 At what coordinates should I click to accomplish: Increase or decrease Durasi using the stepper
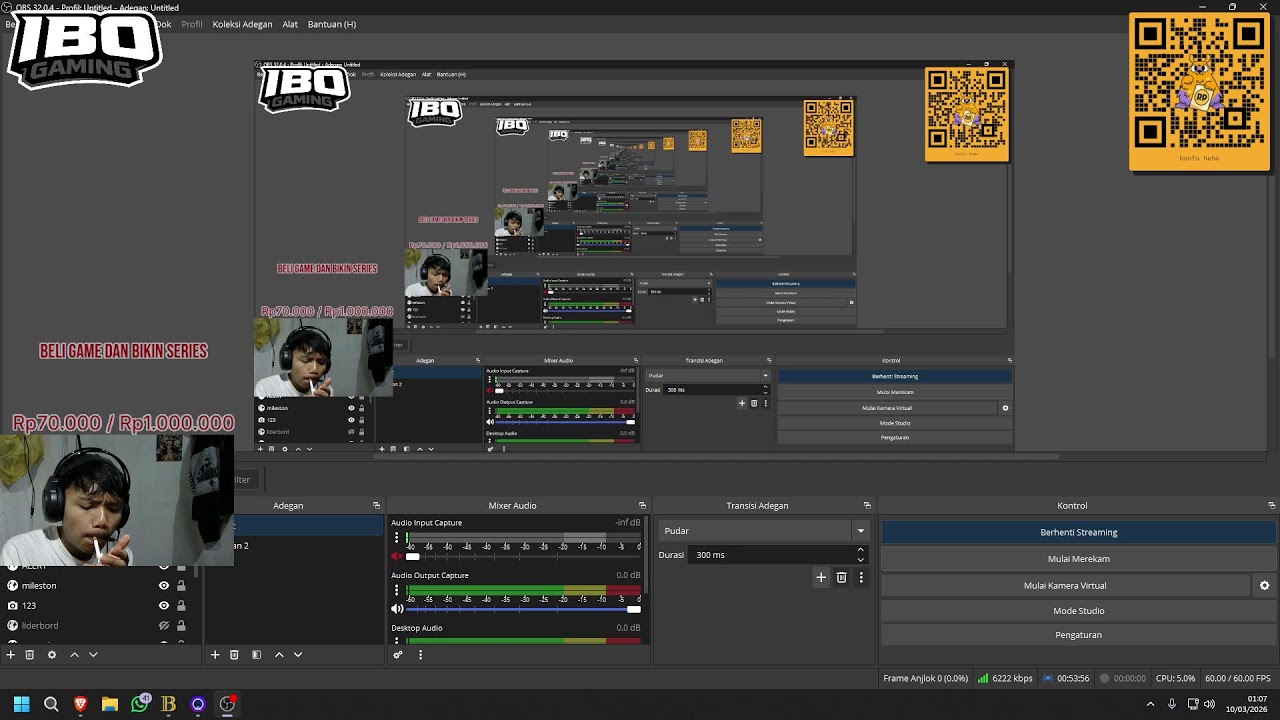pos(860,554)
